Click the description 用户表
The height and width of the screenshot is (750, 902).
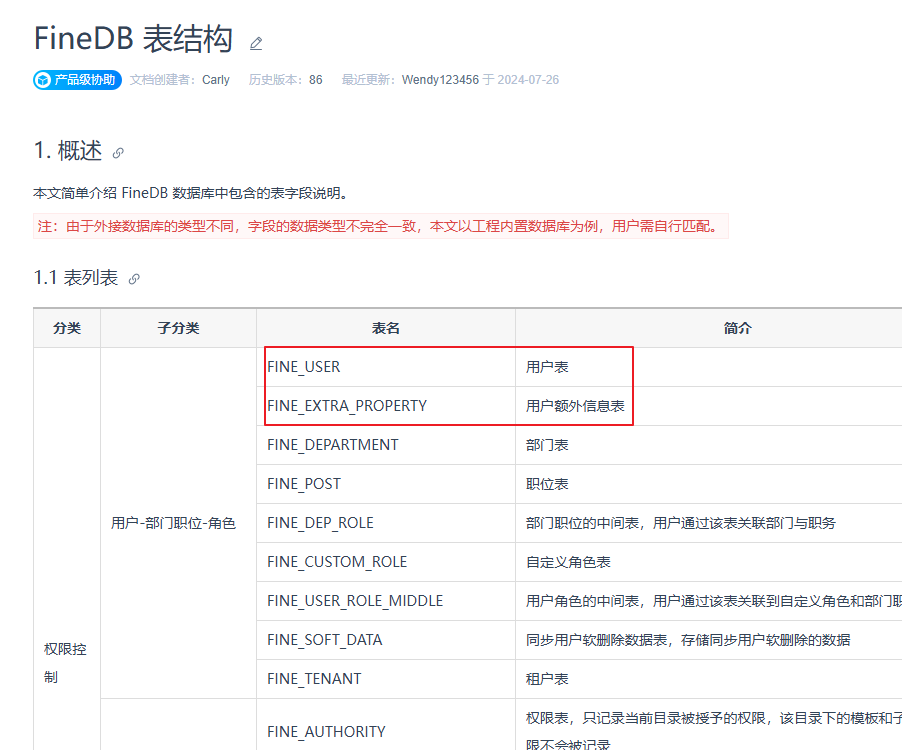pos(547,367)
